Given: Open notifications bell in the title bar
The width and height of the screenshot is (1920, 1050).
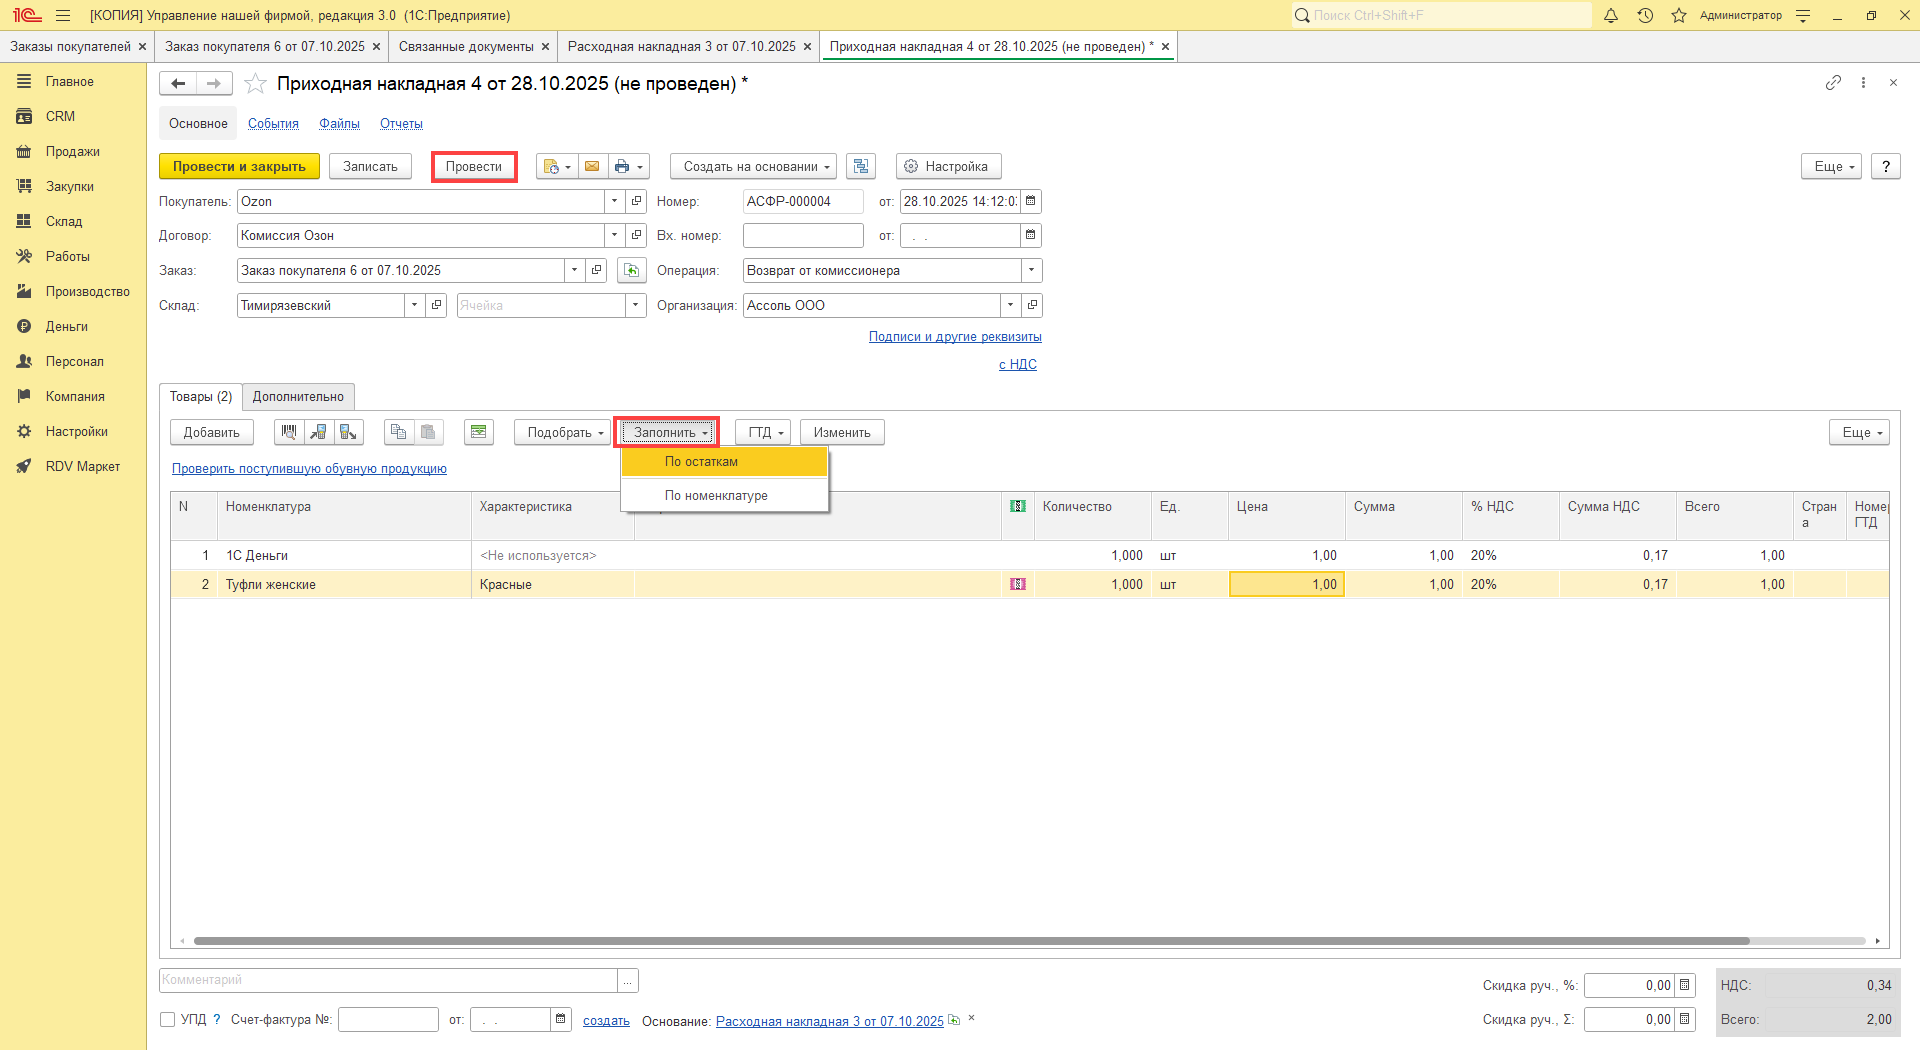Looking at the screenshot, I should click(1611, 15).
